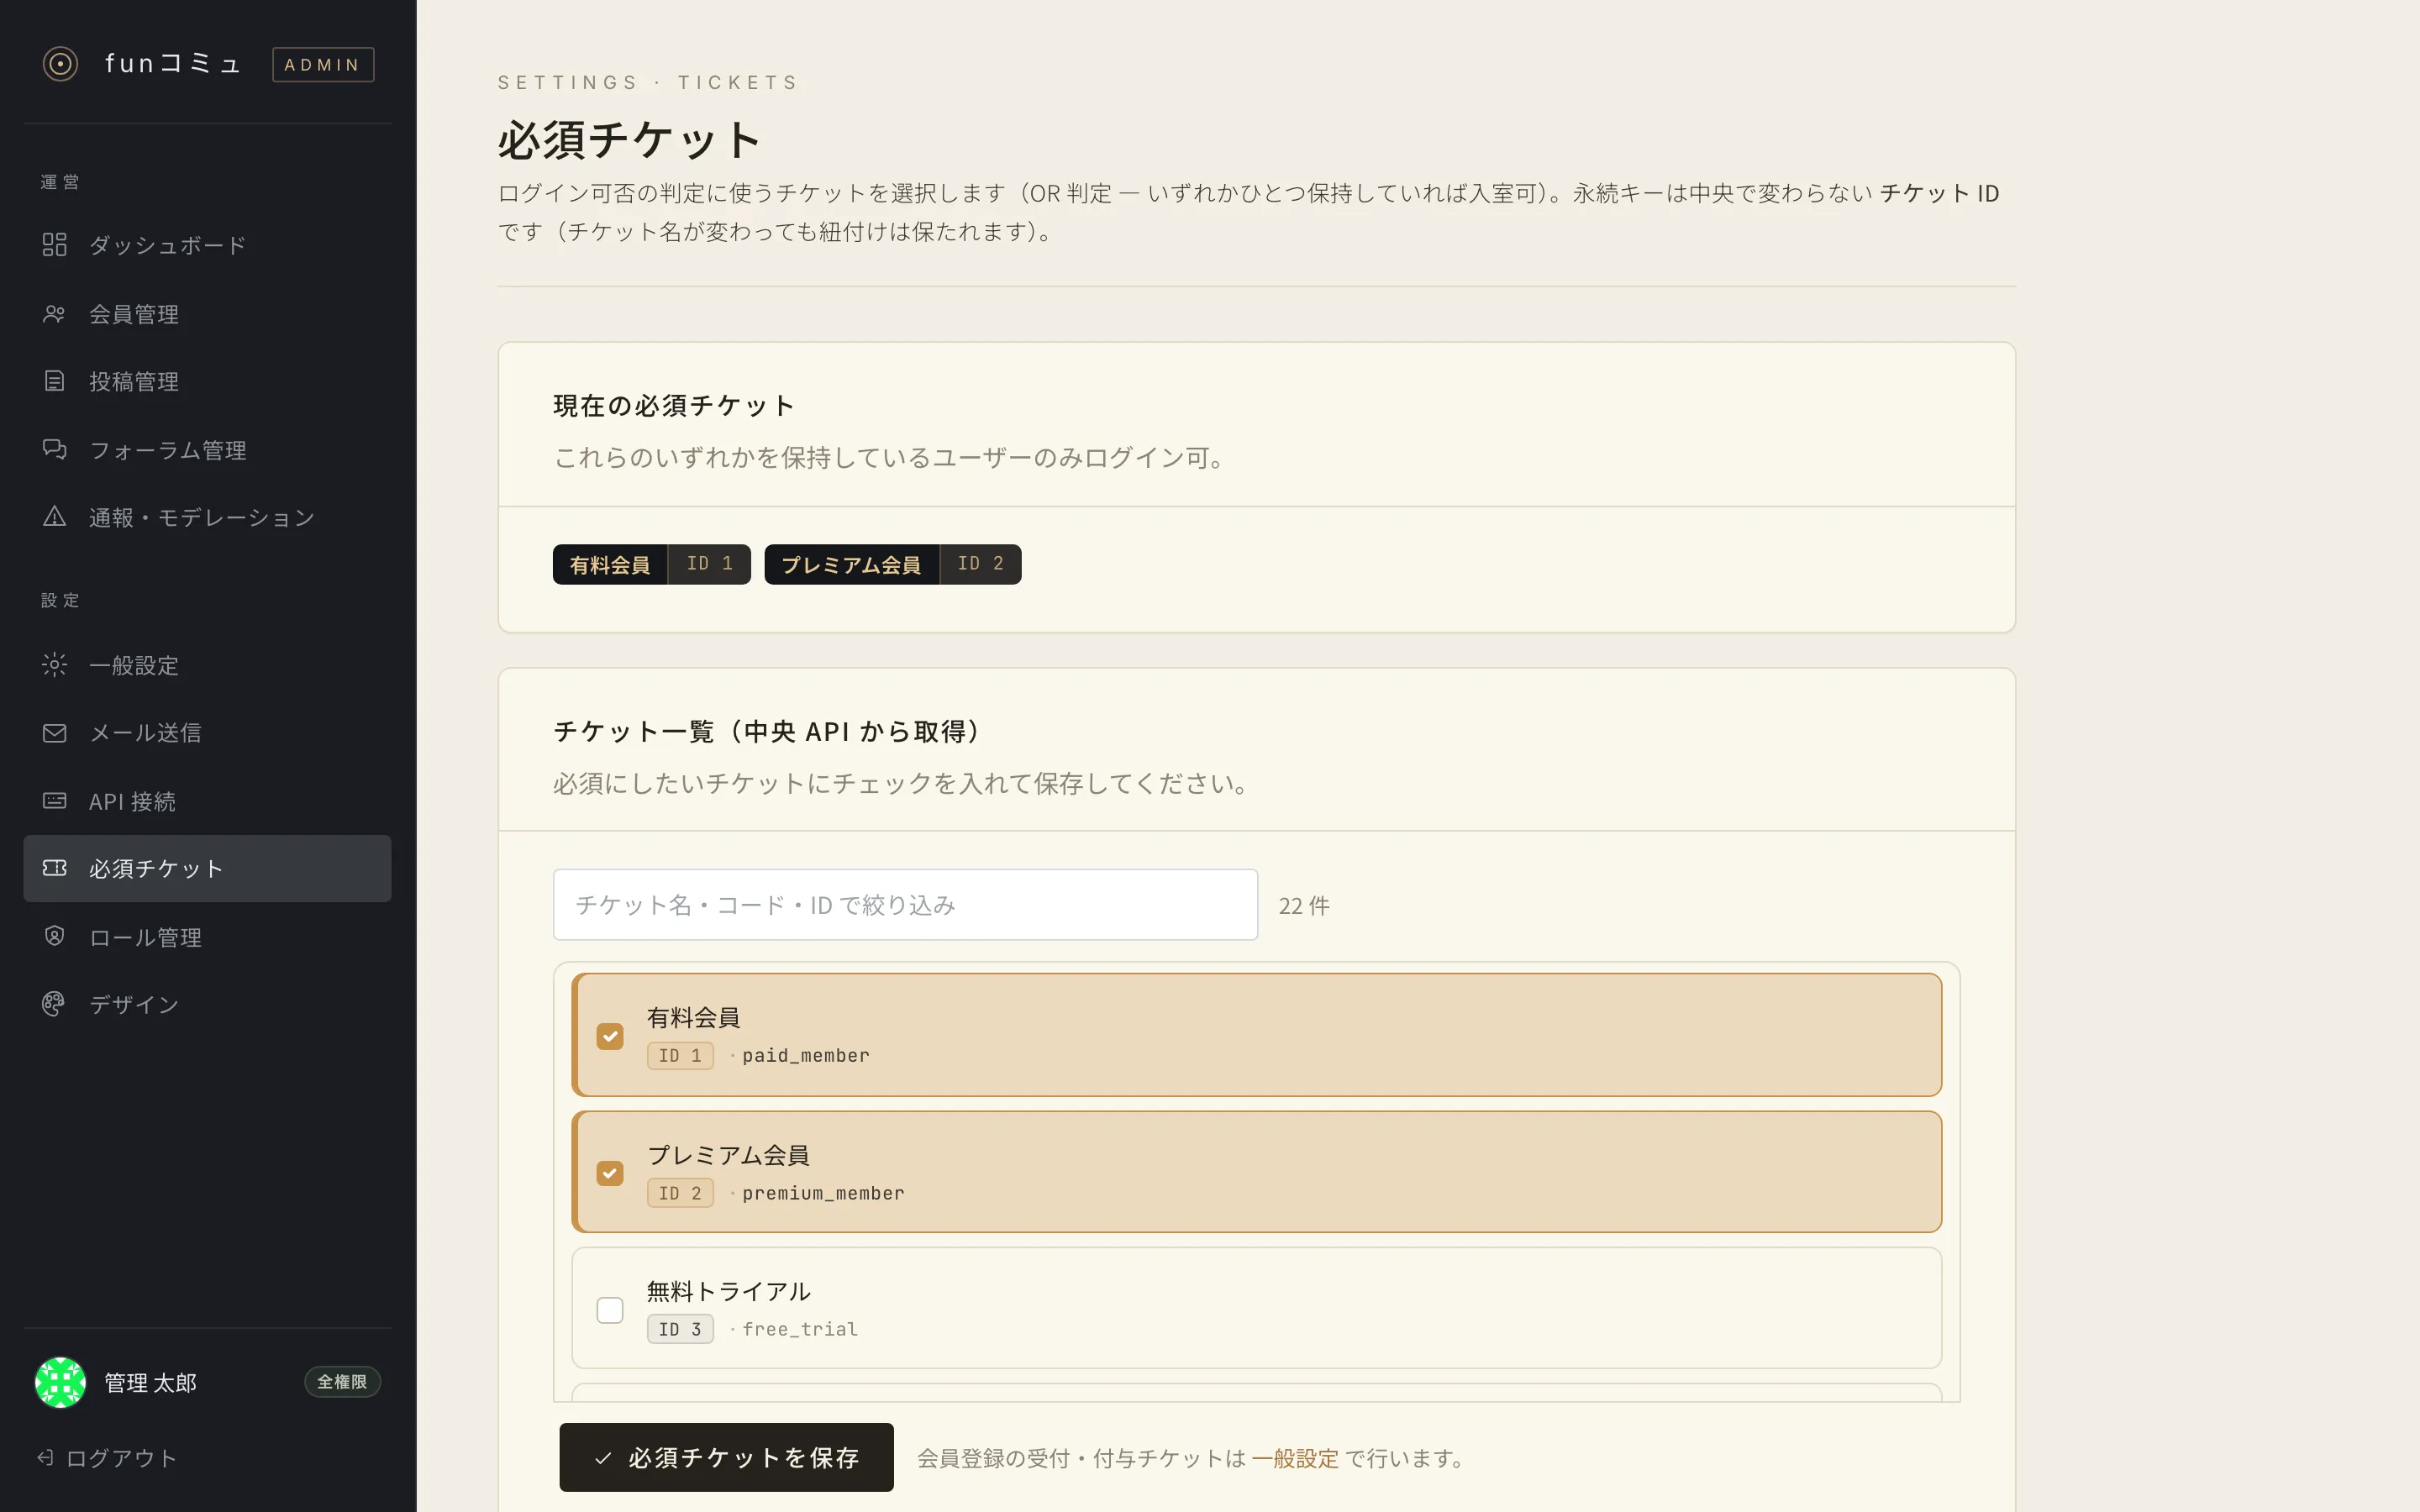Open デザイン settings
Screen dimensions: 2420x1512
pos(207,1004)
